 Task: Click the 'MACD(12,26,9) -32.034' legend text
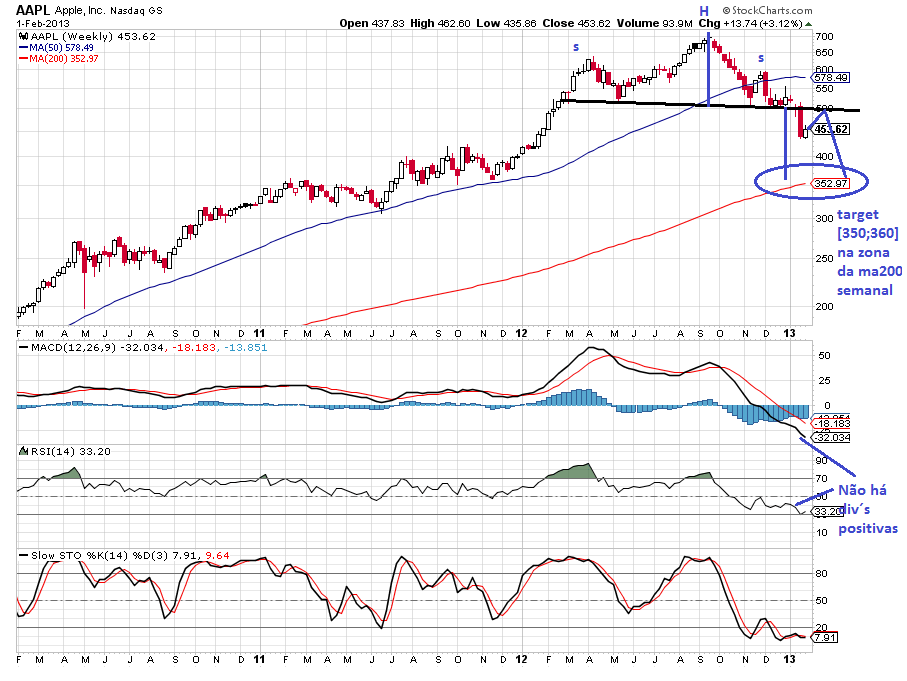pyautogui.click(x=97, y=348)
